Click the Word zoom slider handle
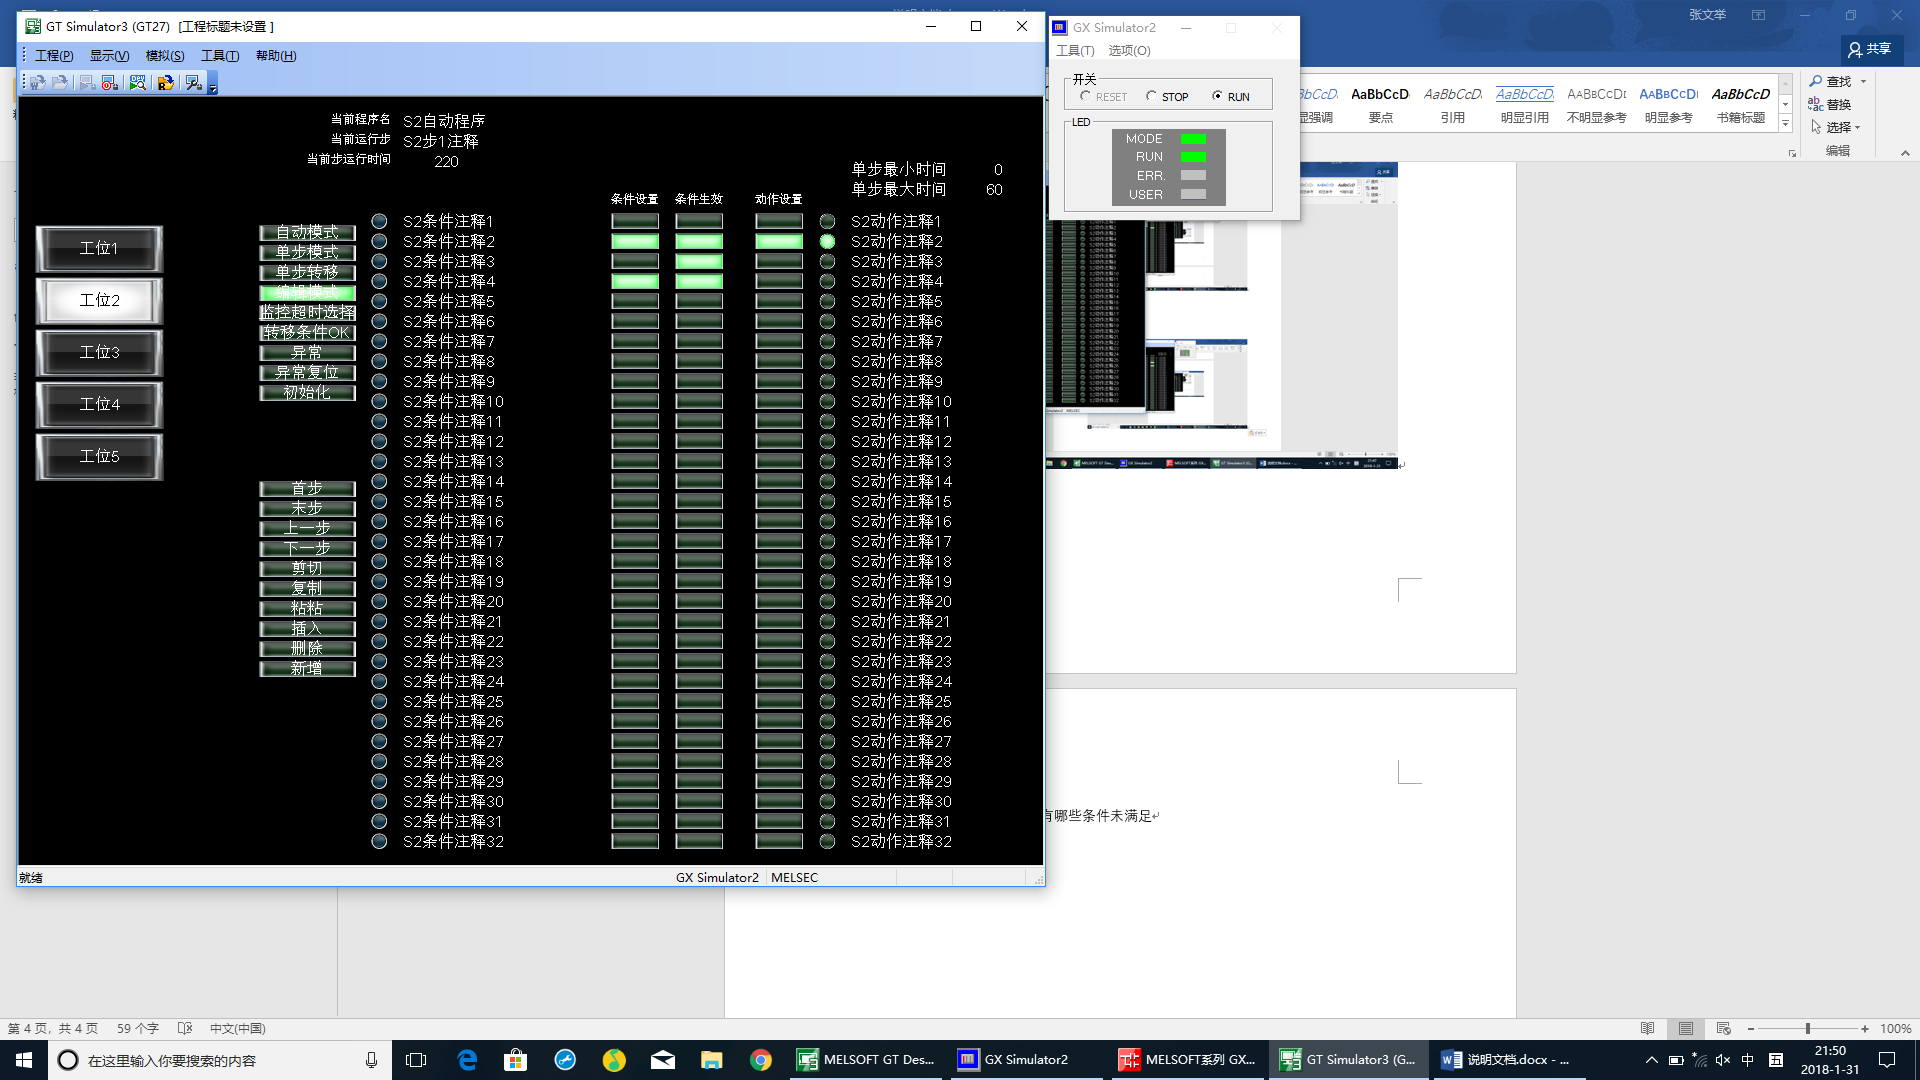This screenshot has width=1920, height=1080. 1807,1028
